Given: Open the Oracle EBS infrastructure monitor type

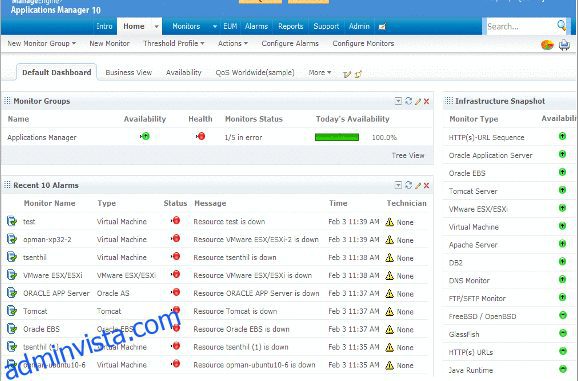Looking at the screenshot, I should (467, 173).
